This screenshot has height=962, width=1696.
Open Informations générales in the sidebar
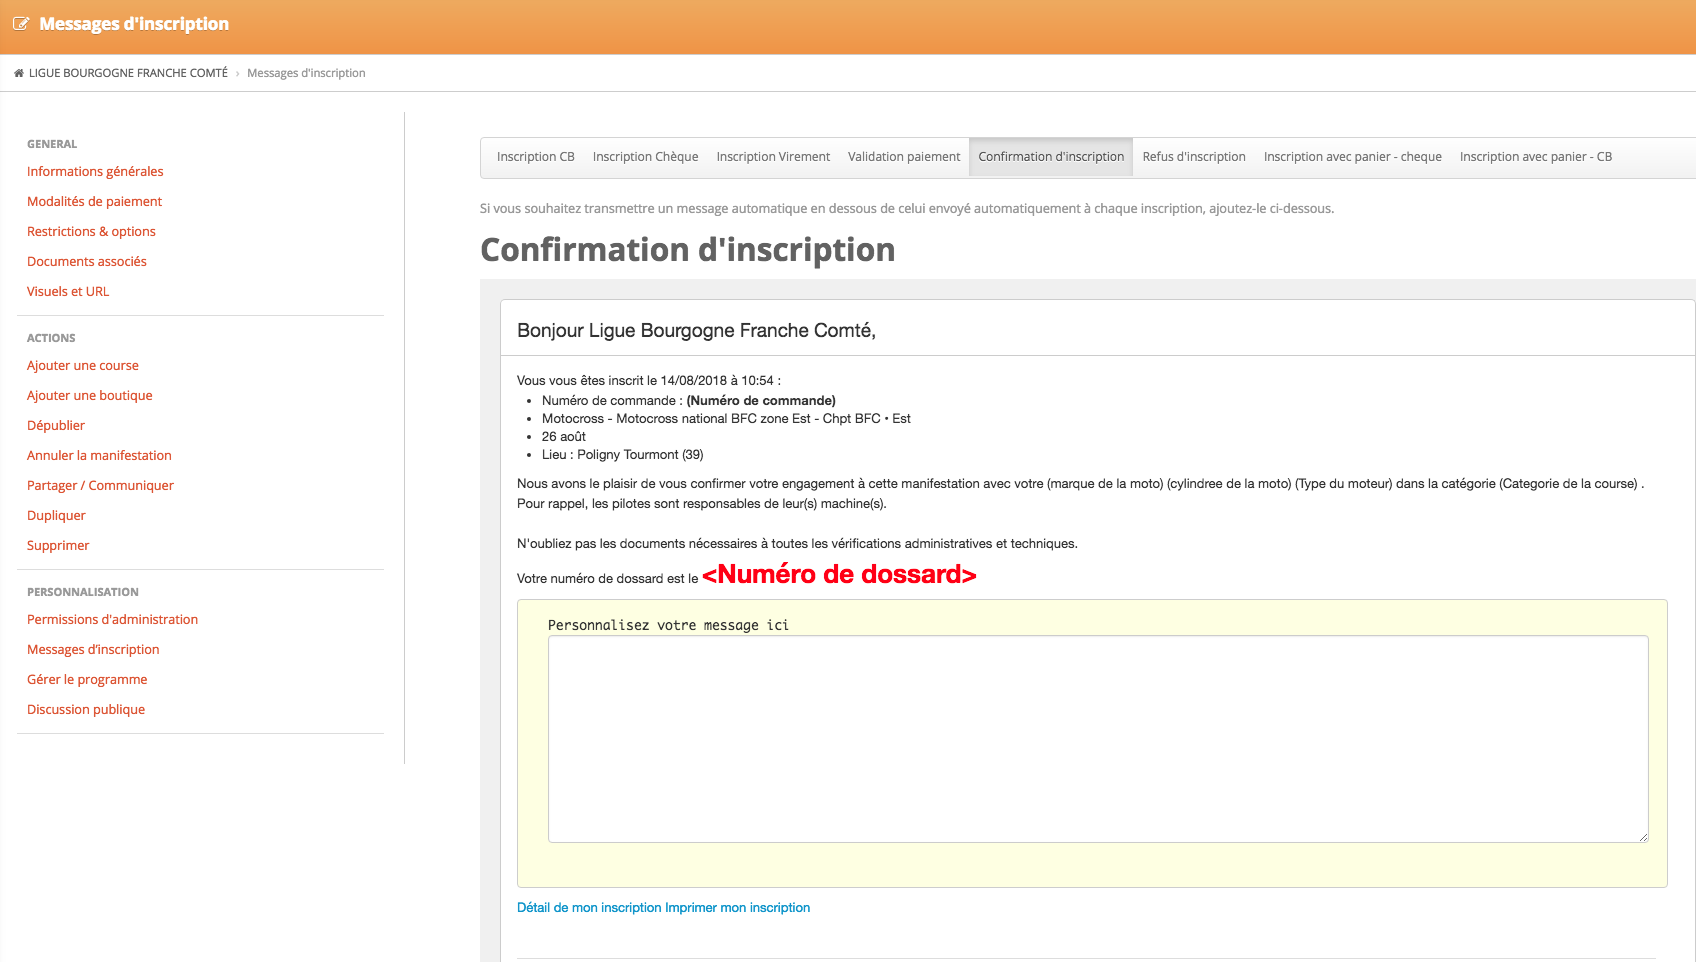click(x=95, y=171)
